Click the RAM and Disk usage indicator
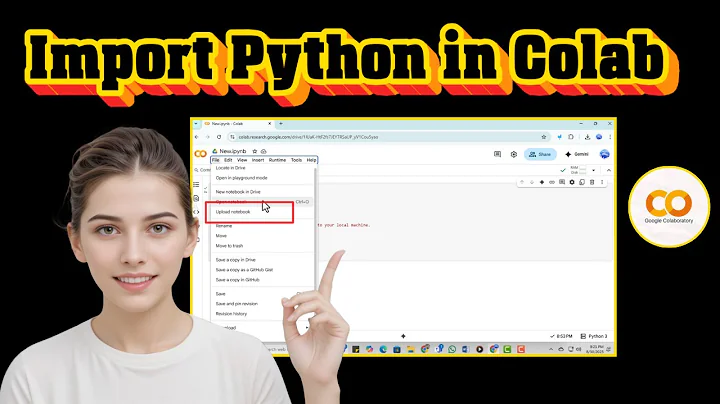Image resolution: width=720 pixels, height=404 pixels. [x=578, y=170]
